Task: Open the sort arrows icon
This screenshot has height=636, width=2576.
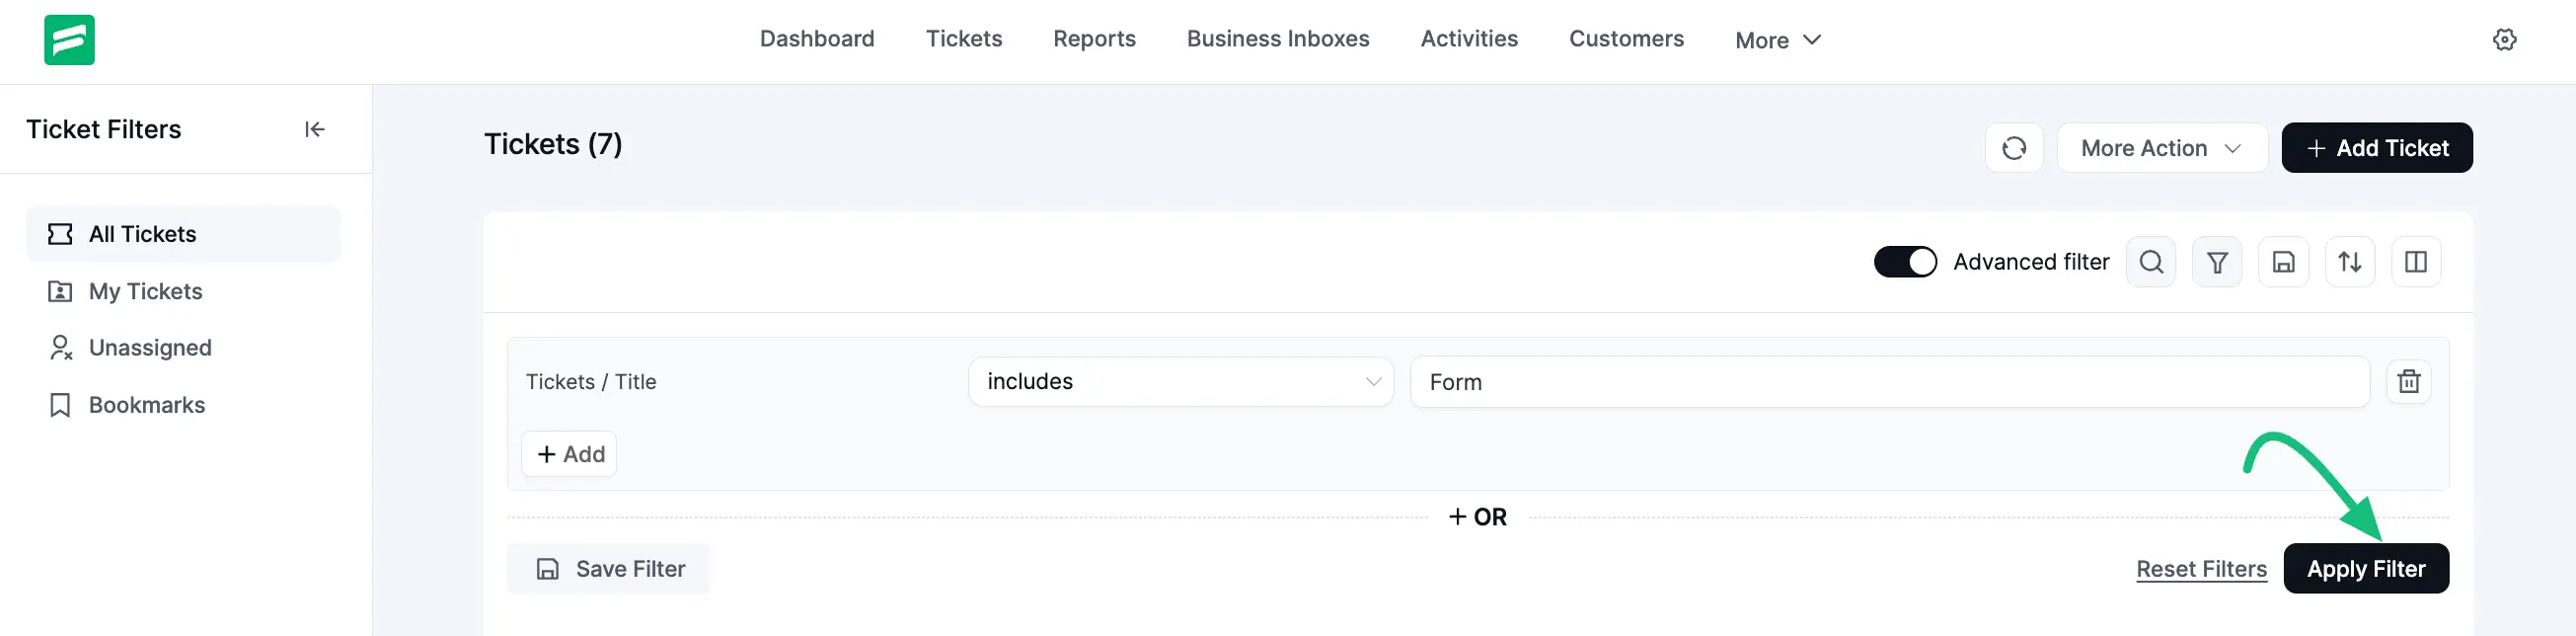Action: 2349,262
